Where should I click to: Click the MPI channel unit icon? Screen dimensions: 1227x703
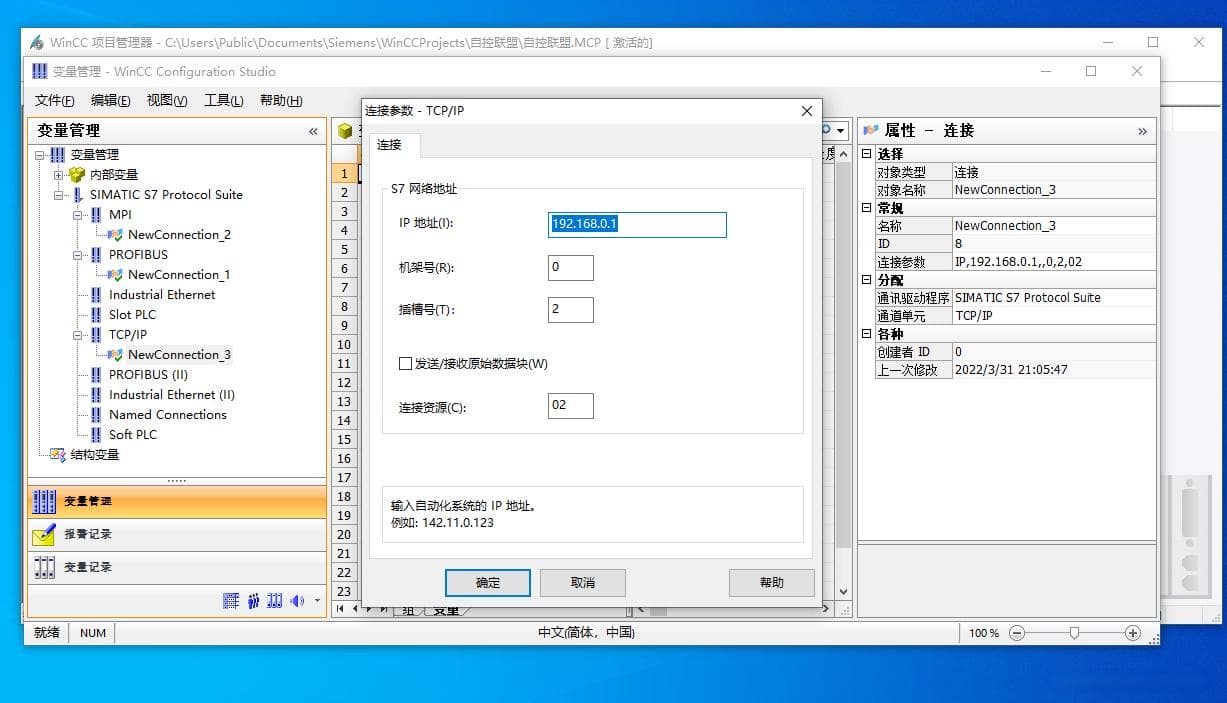pos(96,214)
